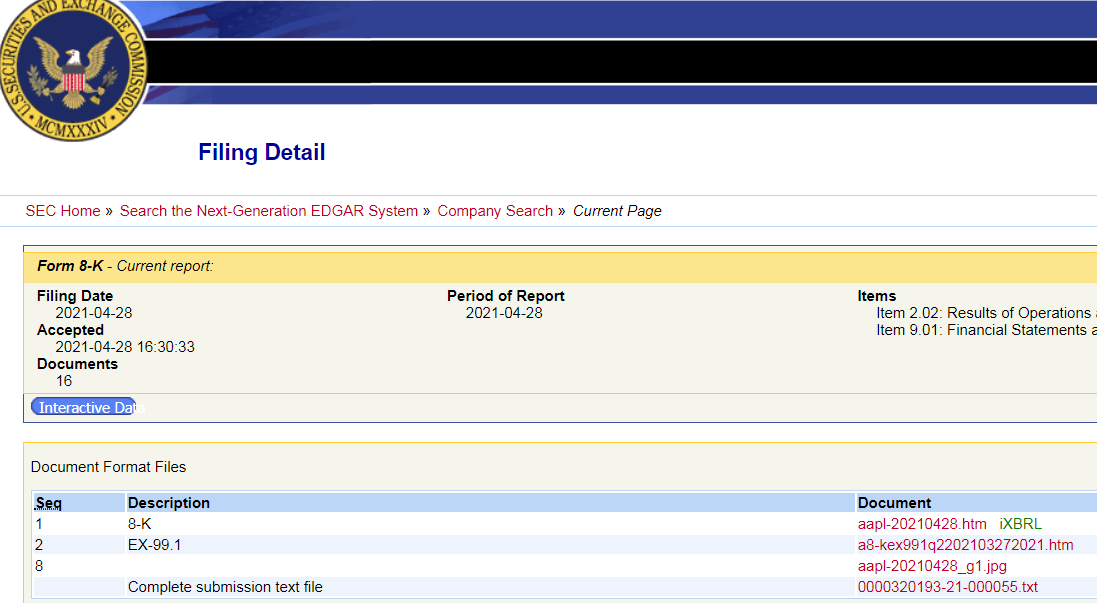Image resolution: width=1097 pixels, height=603 pixels.
Task: Select Complete submission text file description
Action: tap(225, 587)
